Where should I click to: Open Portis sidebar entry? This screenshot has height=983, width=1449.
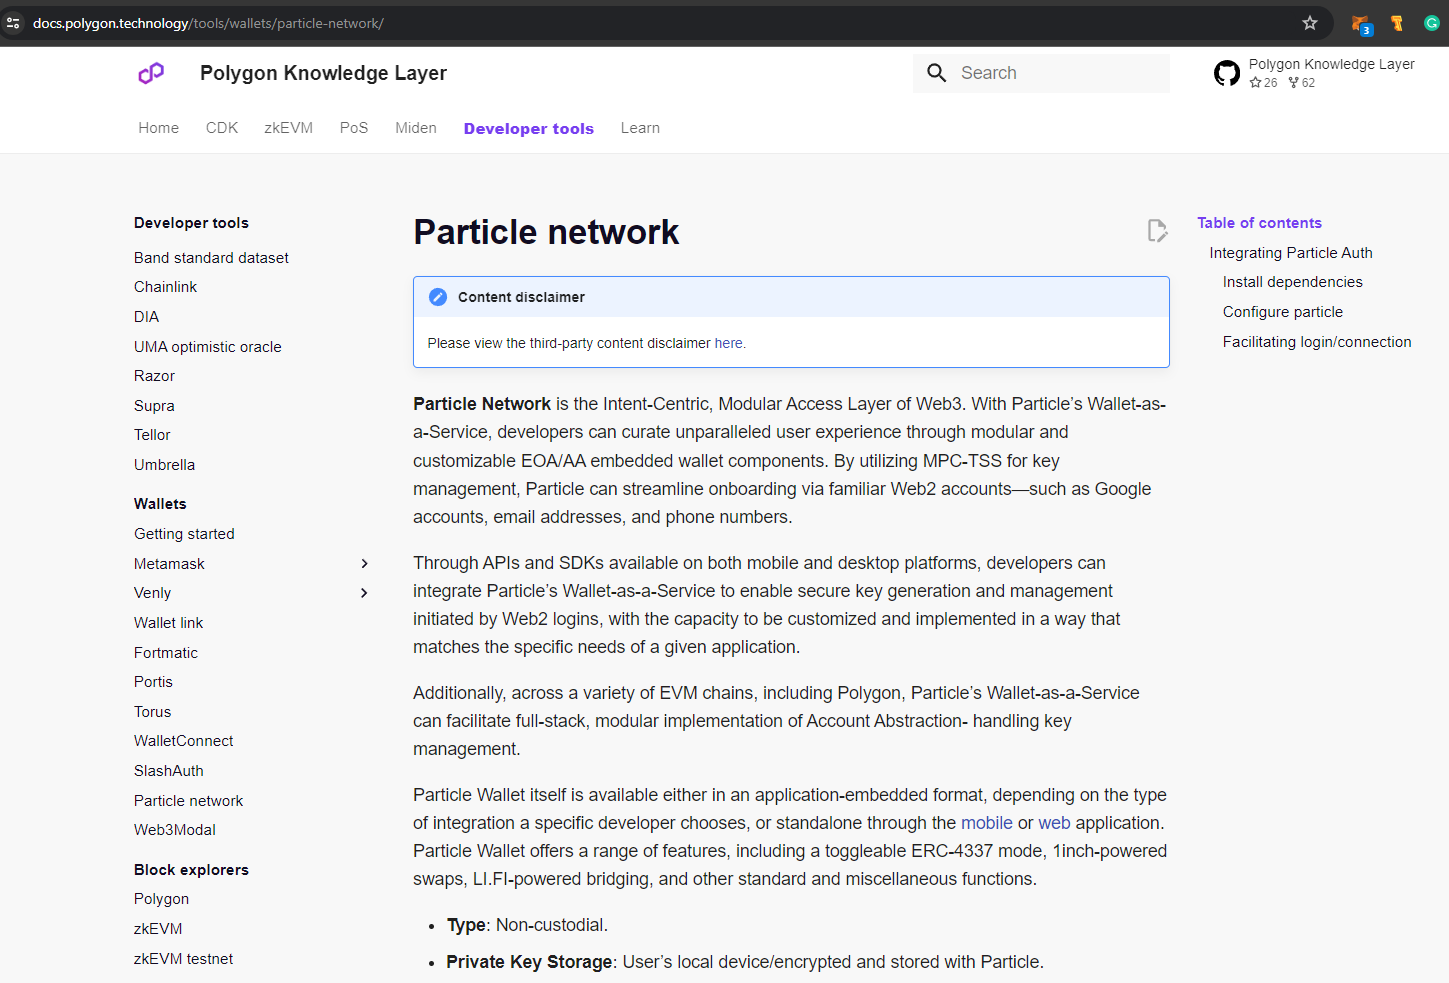153,682
